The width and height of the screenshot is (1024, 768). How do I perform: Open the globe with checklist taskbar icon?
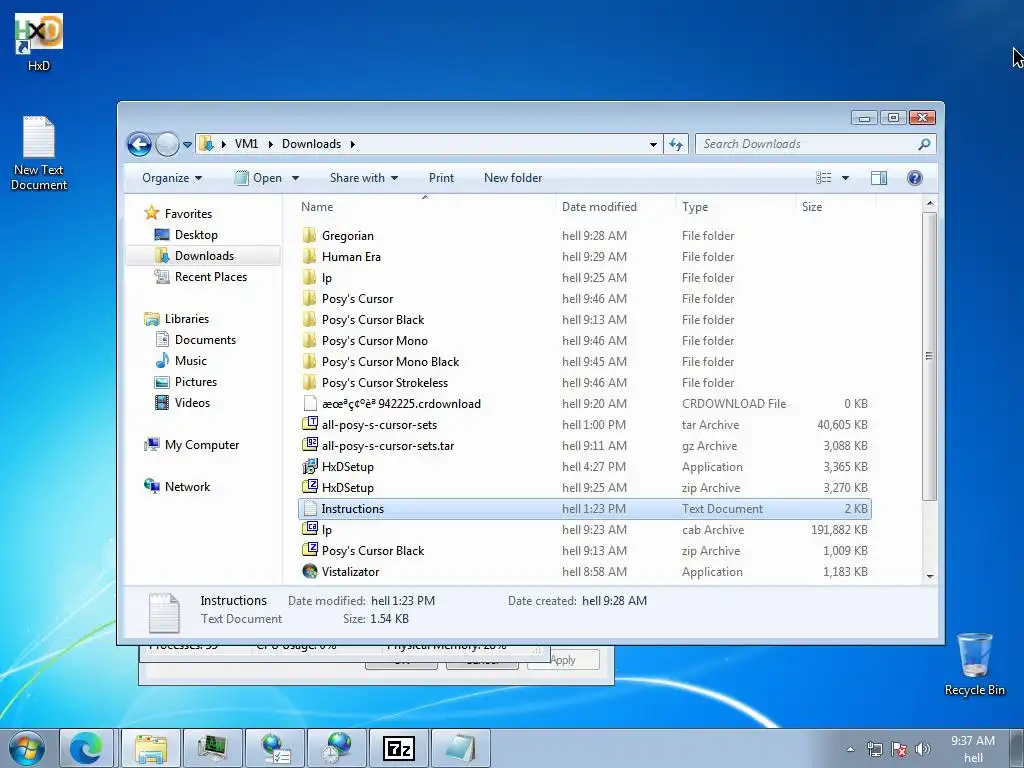(x=275, y=748)
